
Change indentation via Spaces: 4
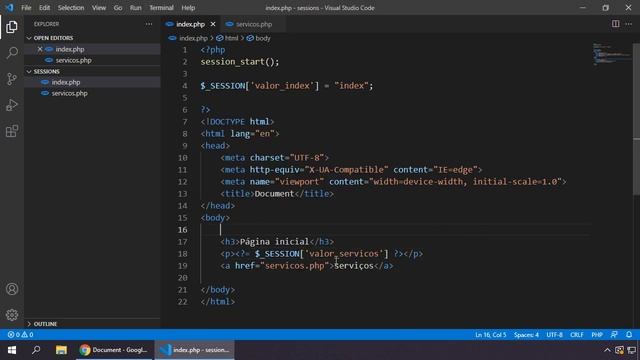coord(526,335)
